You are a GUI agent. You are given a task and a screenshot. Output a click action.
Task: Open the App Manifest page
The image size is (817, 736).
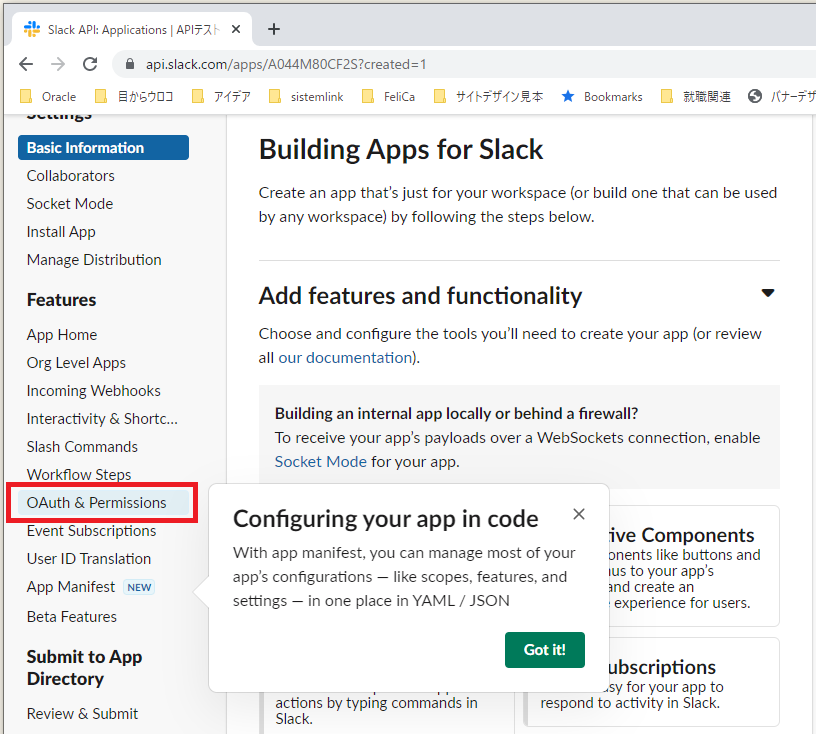(70, 587)
